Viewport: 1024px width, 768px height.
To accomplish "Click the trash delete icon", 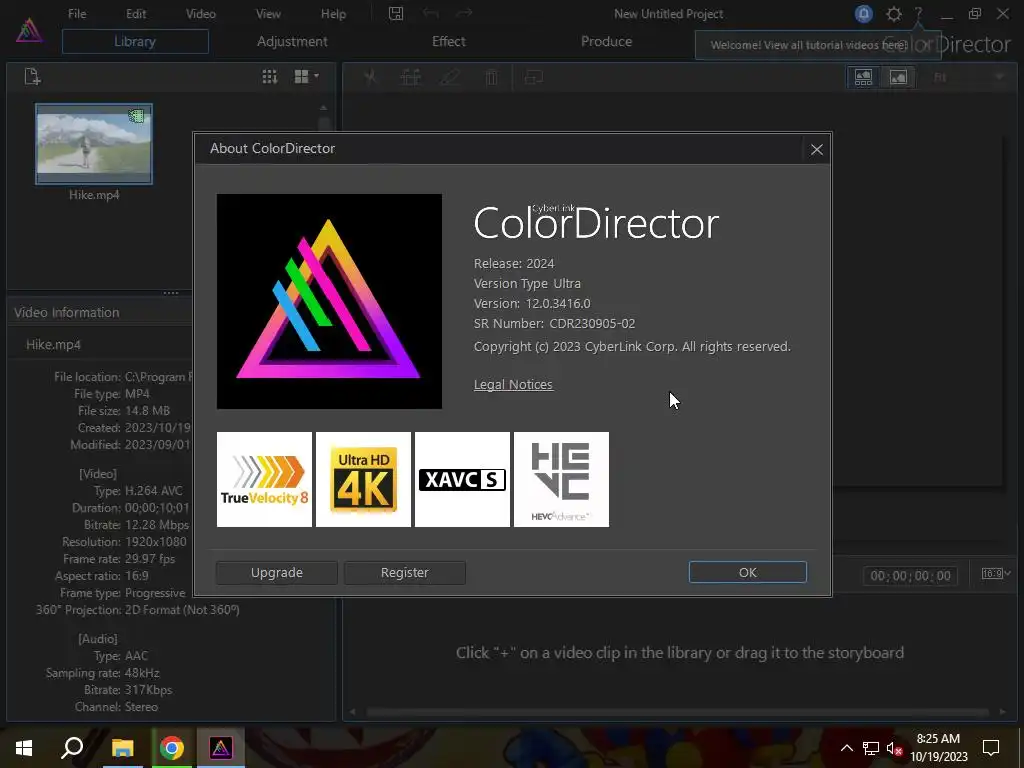I will pos(491,78).
